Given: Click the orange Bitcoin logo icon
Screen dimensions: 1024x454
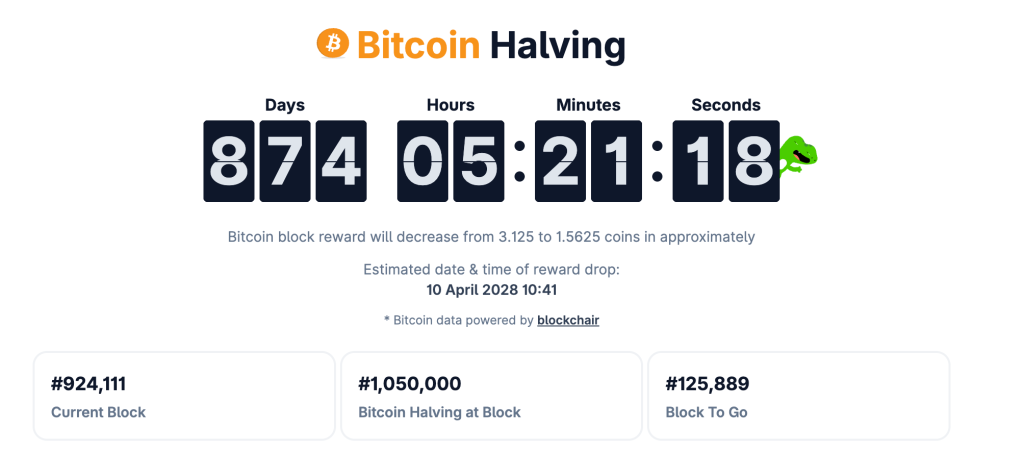Looking at the screenshot, I should coord(330,43).
